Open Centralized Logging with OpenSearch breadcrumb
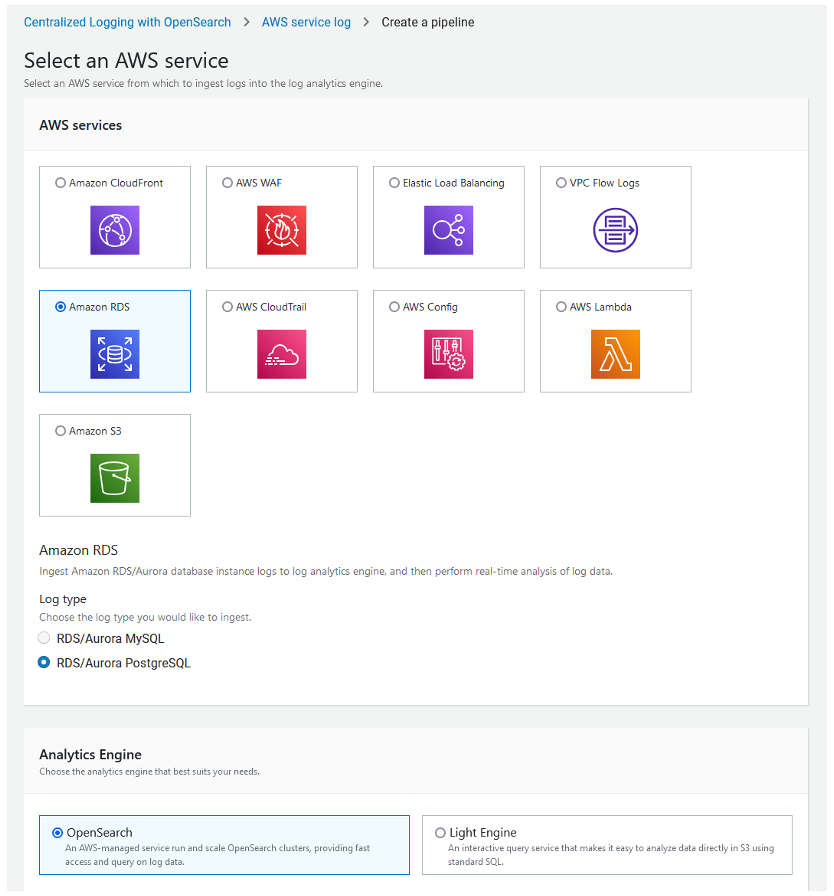 [x=128, y=22]
